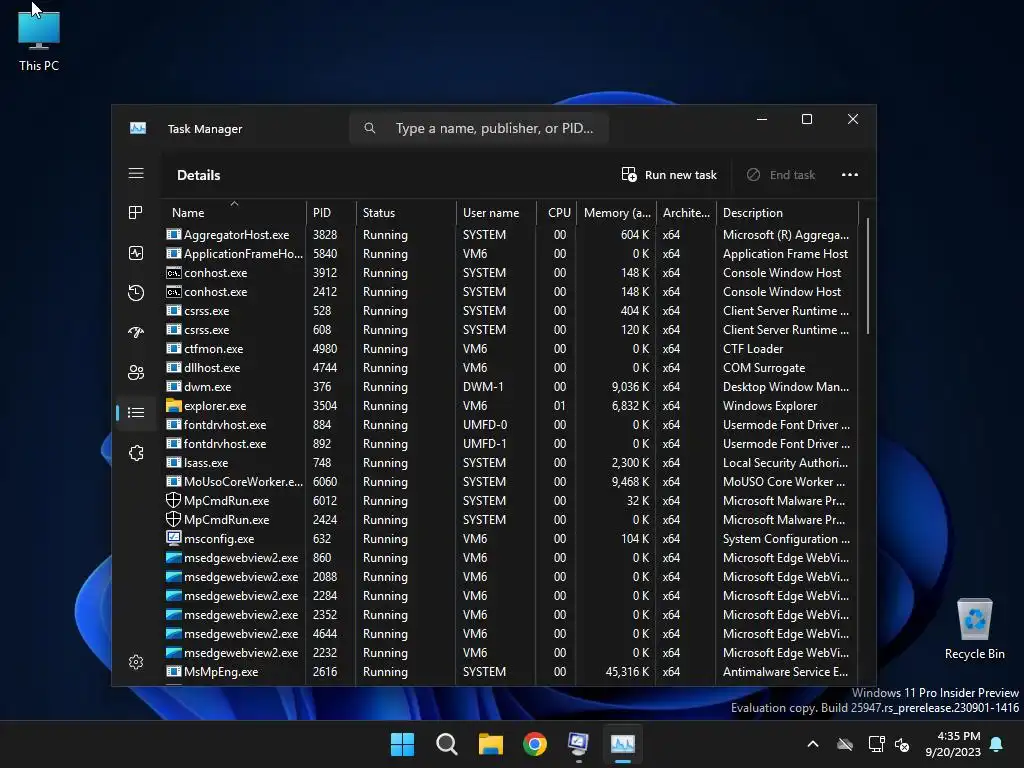Select msedgewebview2.exe with PID 2232

(509, 652)
